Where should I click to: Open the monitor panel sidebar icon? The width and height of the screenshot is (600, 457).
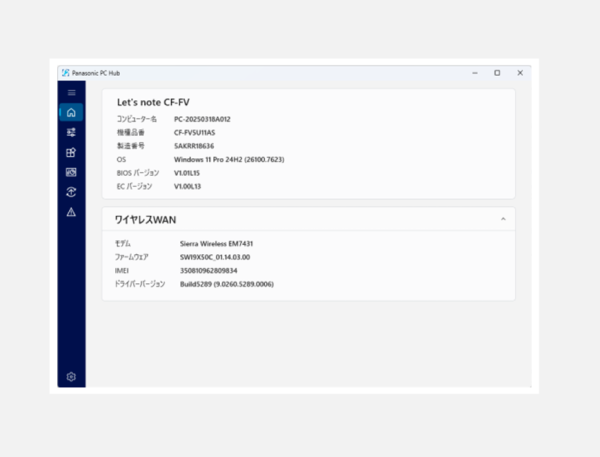71,172
